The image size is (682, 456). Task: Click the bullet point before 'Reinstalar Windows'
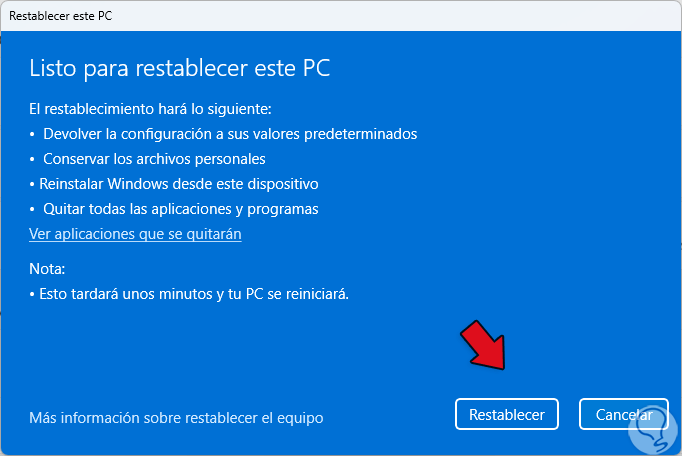click(32, 184)
